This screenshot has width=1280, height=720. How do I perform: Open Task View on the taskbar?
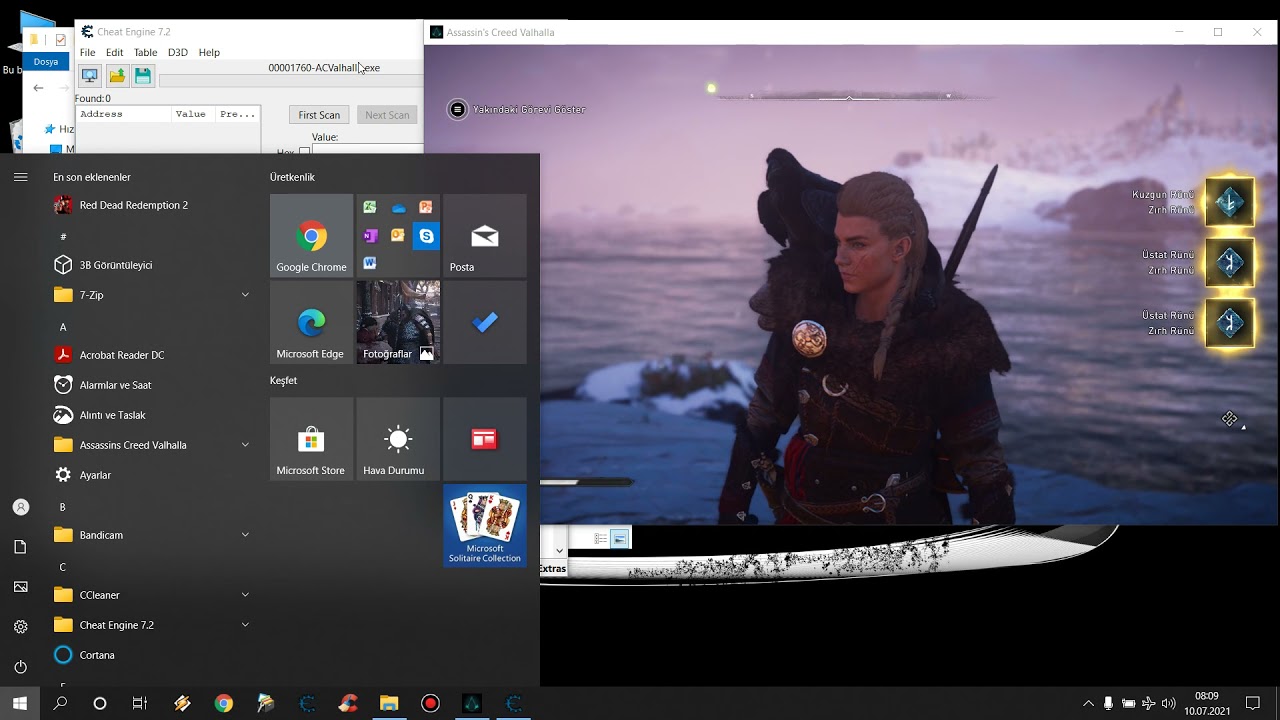coord(140,704)
